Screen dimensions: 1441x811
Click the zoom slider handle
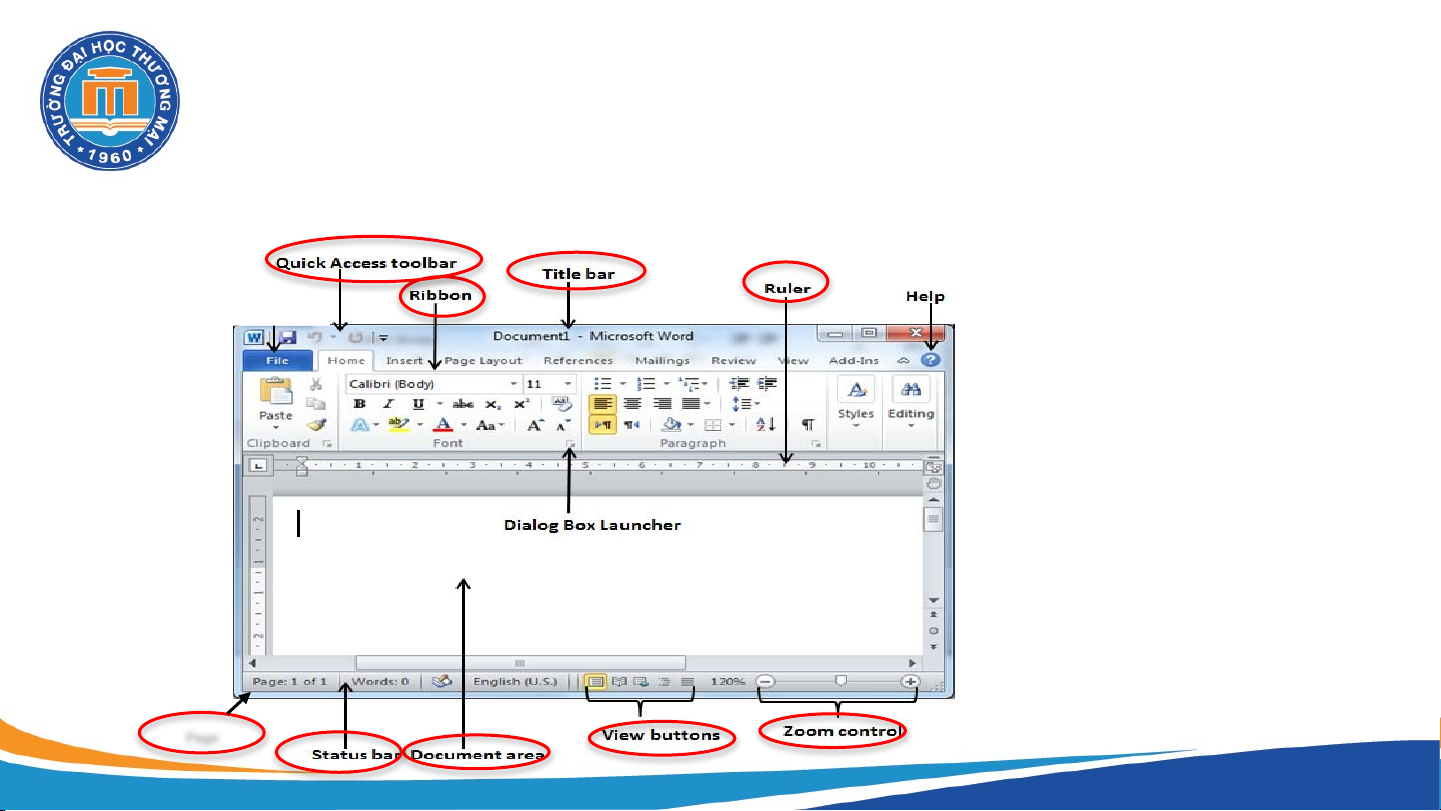(x=841, y=681)
